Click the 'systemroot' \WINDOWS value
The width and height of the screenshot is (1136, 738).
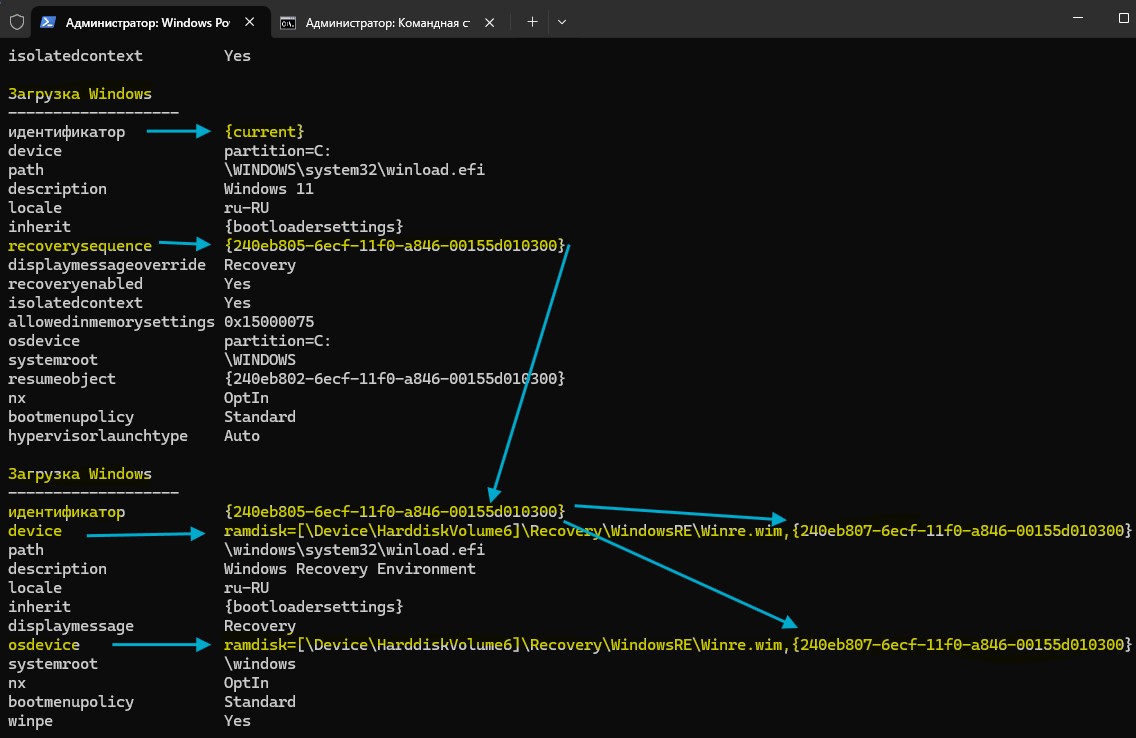[260, 360]
